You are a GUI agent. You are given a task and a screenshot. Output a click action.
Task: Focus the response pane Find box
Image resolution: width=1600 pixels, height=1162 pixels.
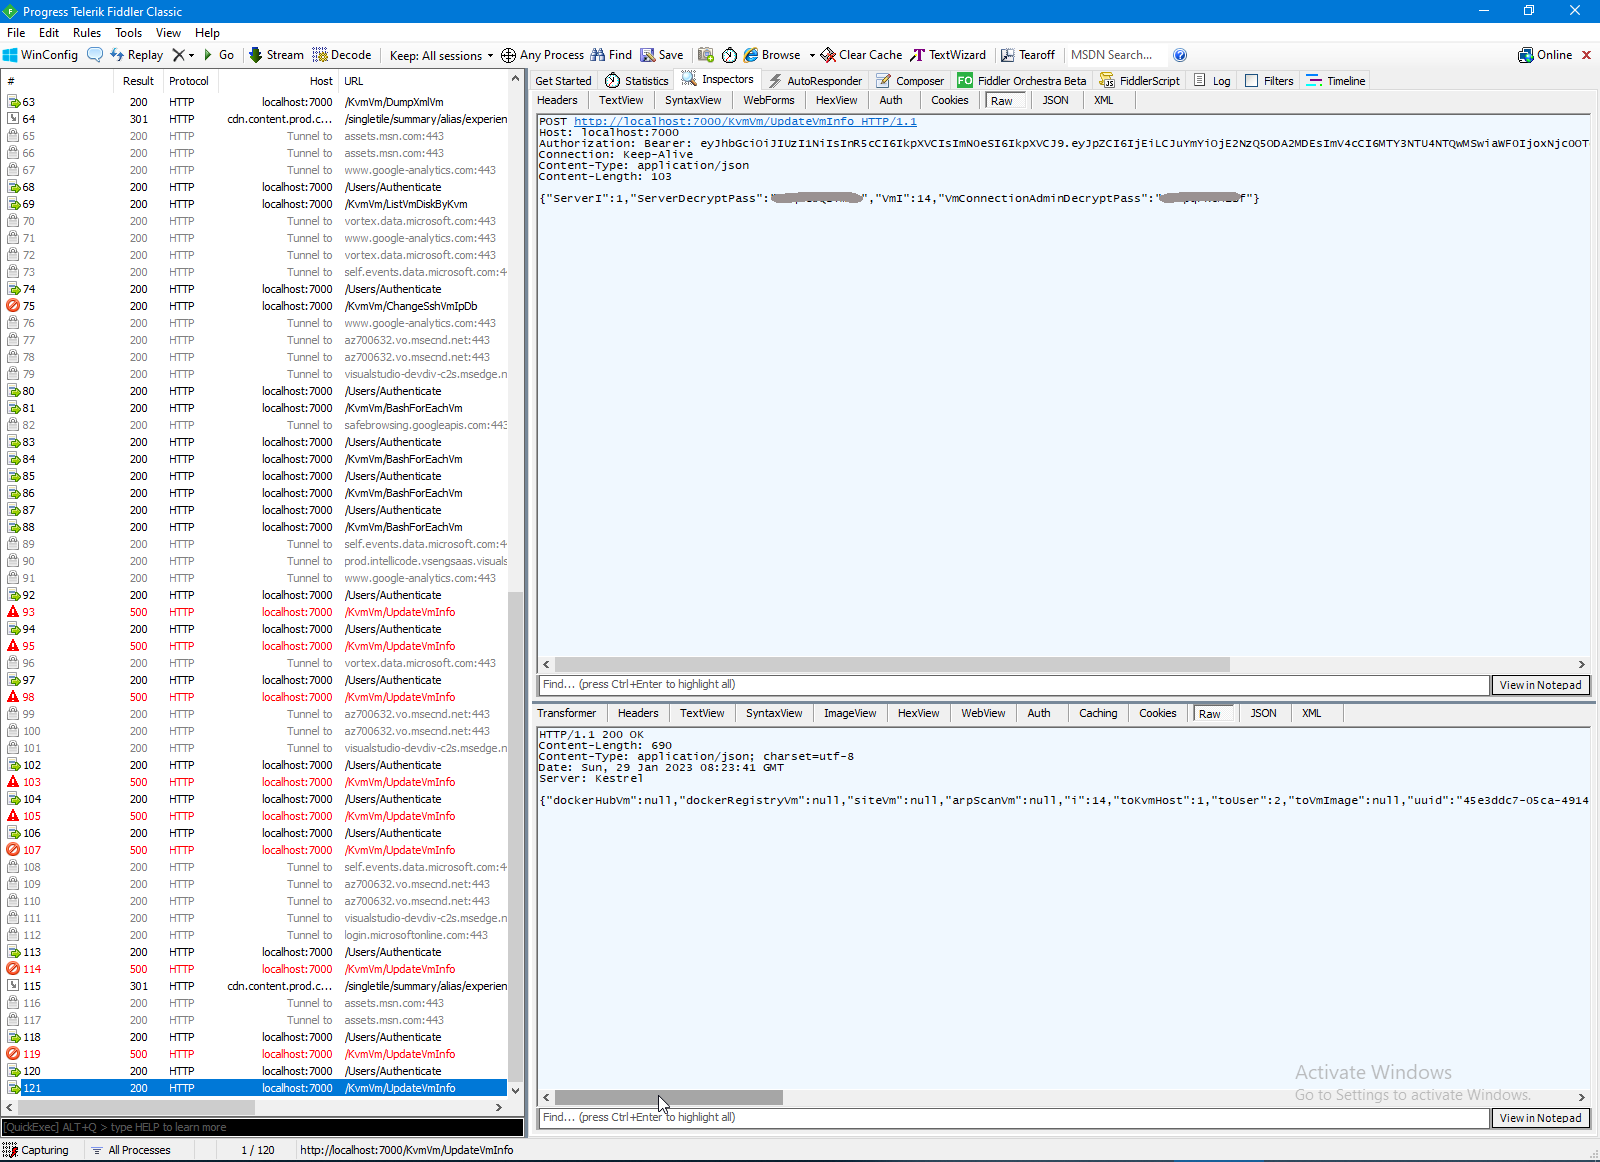pyautogui.click(x=1014, y=1118)
